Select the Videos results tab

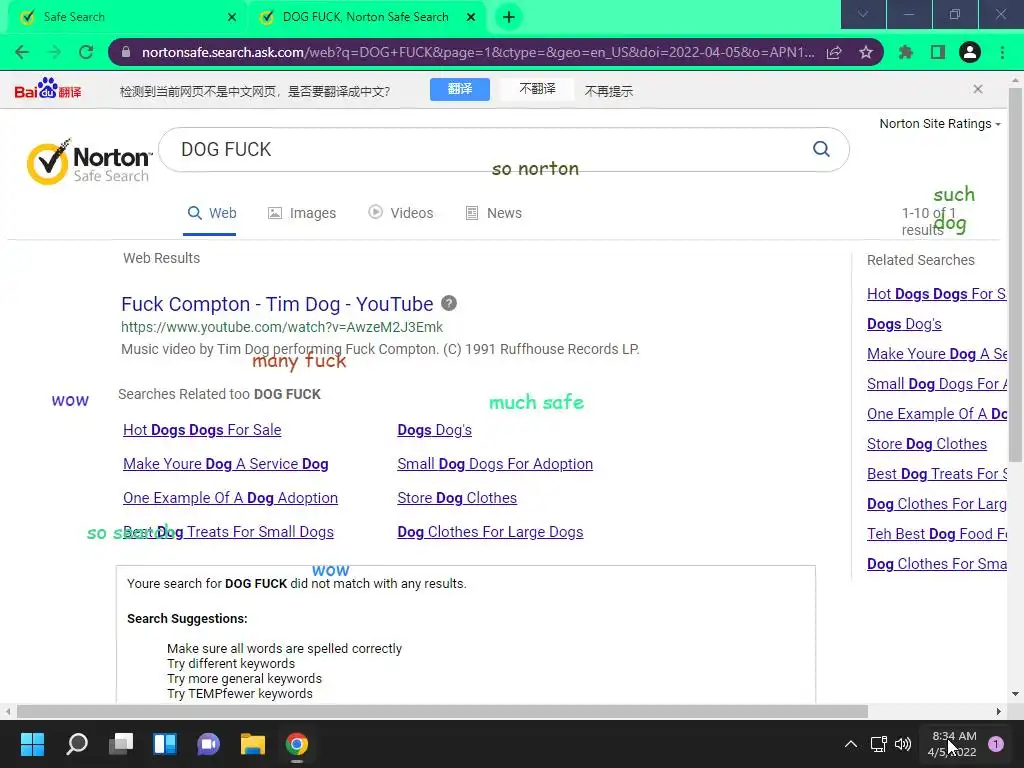[400, 213]
